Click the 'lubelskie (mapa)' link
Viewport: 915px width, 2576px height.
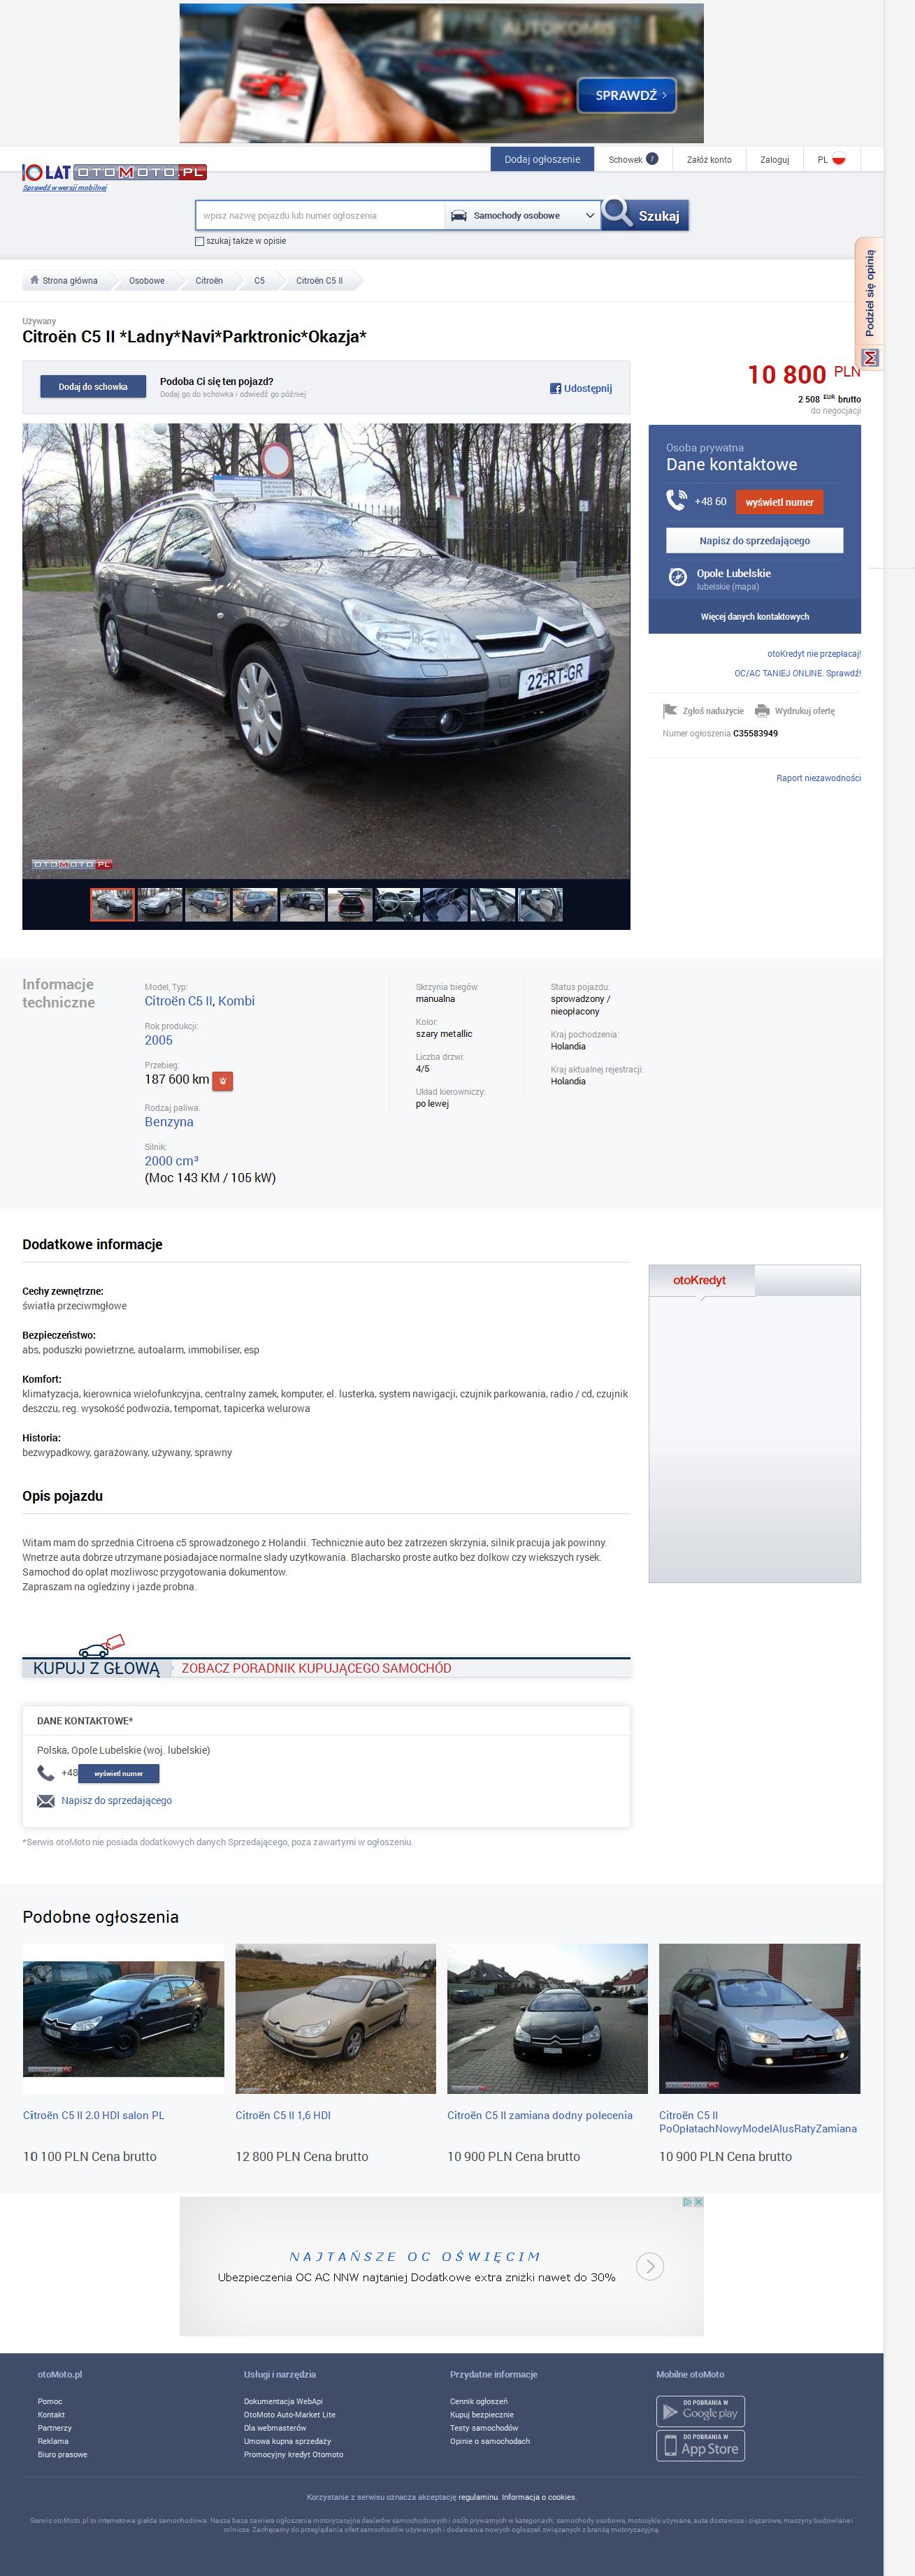coord(727,587)
